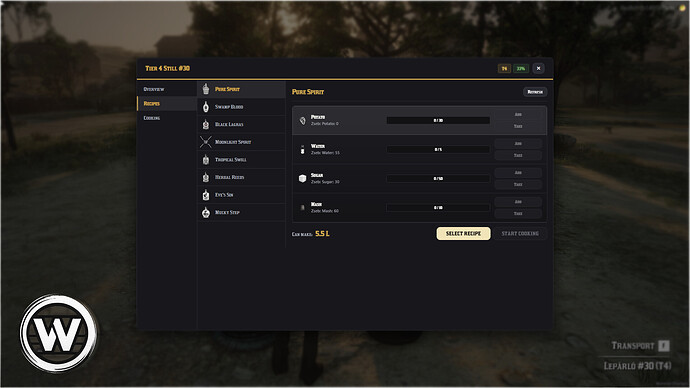Choose Black Lagras from recipe list
Viewport: 690px width, 388px height.
click(241, 124)
